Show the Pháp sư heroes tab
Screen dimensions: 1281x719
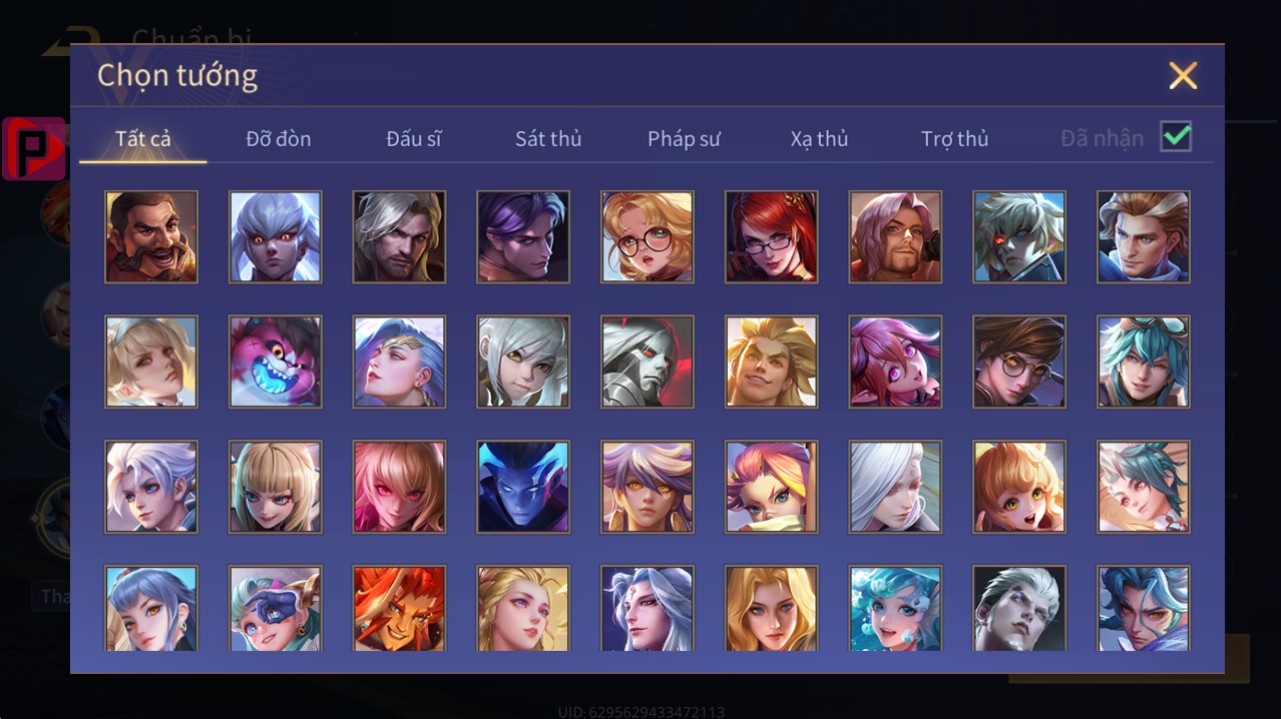pyautogui.click(x=683, y=139)
